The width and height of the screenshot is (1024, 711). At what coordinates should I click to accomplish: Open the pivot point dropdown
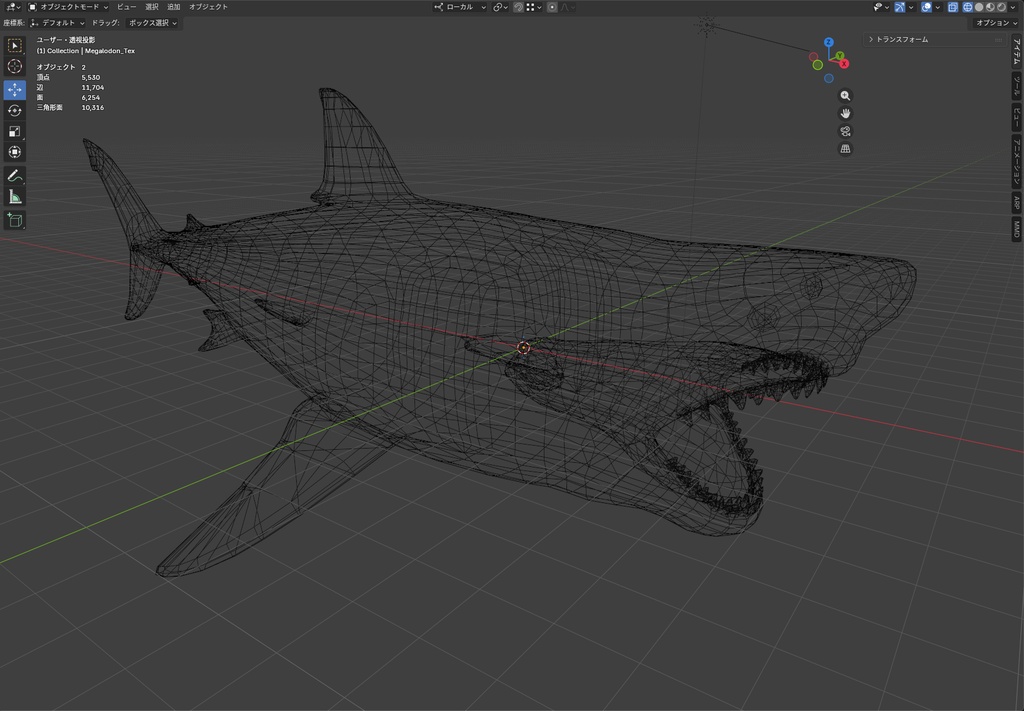coord(501,7)
